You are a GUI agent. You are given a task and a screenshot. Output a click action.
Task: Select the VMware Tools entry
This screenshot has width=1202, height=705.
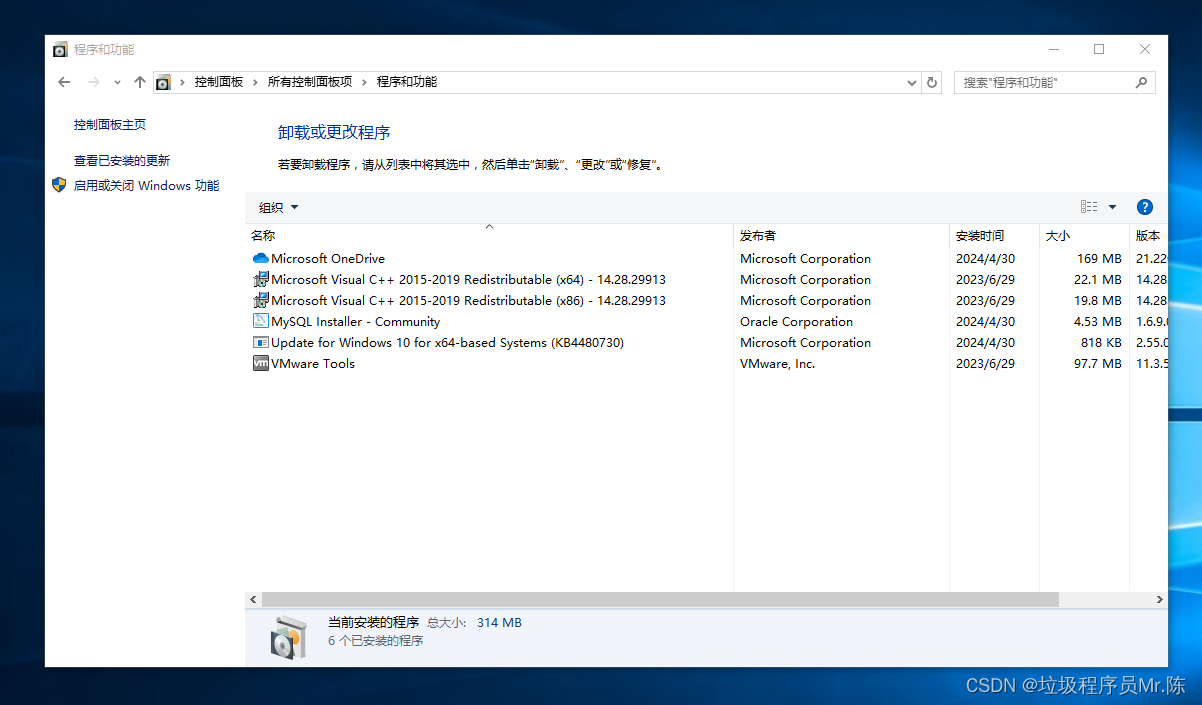(x=312, y=363)
